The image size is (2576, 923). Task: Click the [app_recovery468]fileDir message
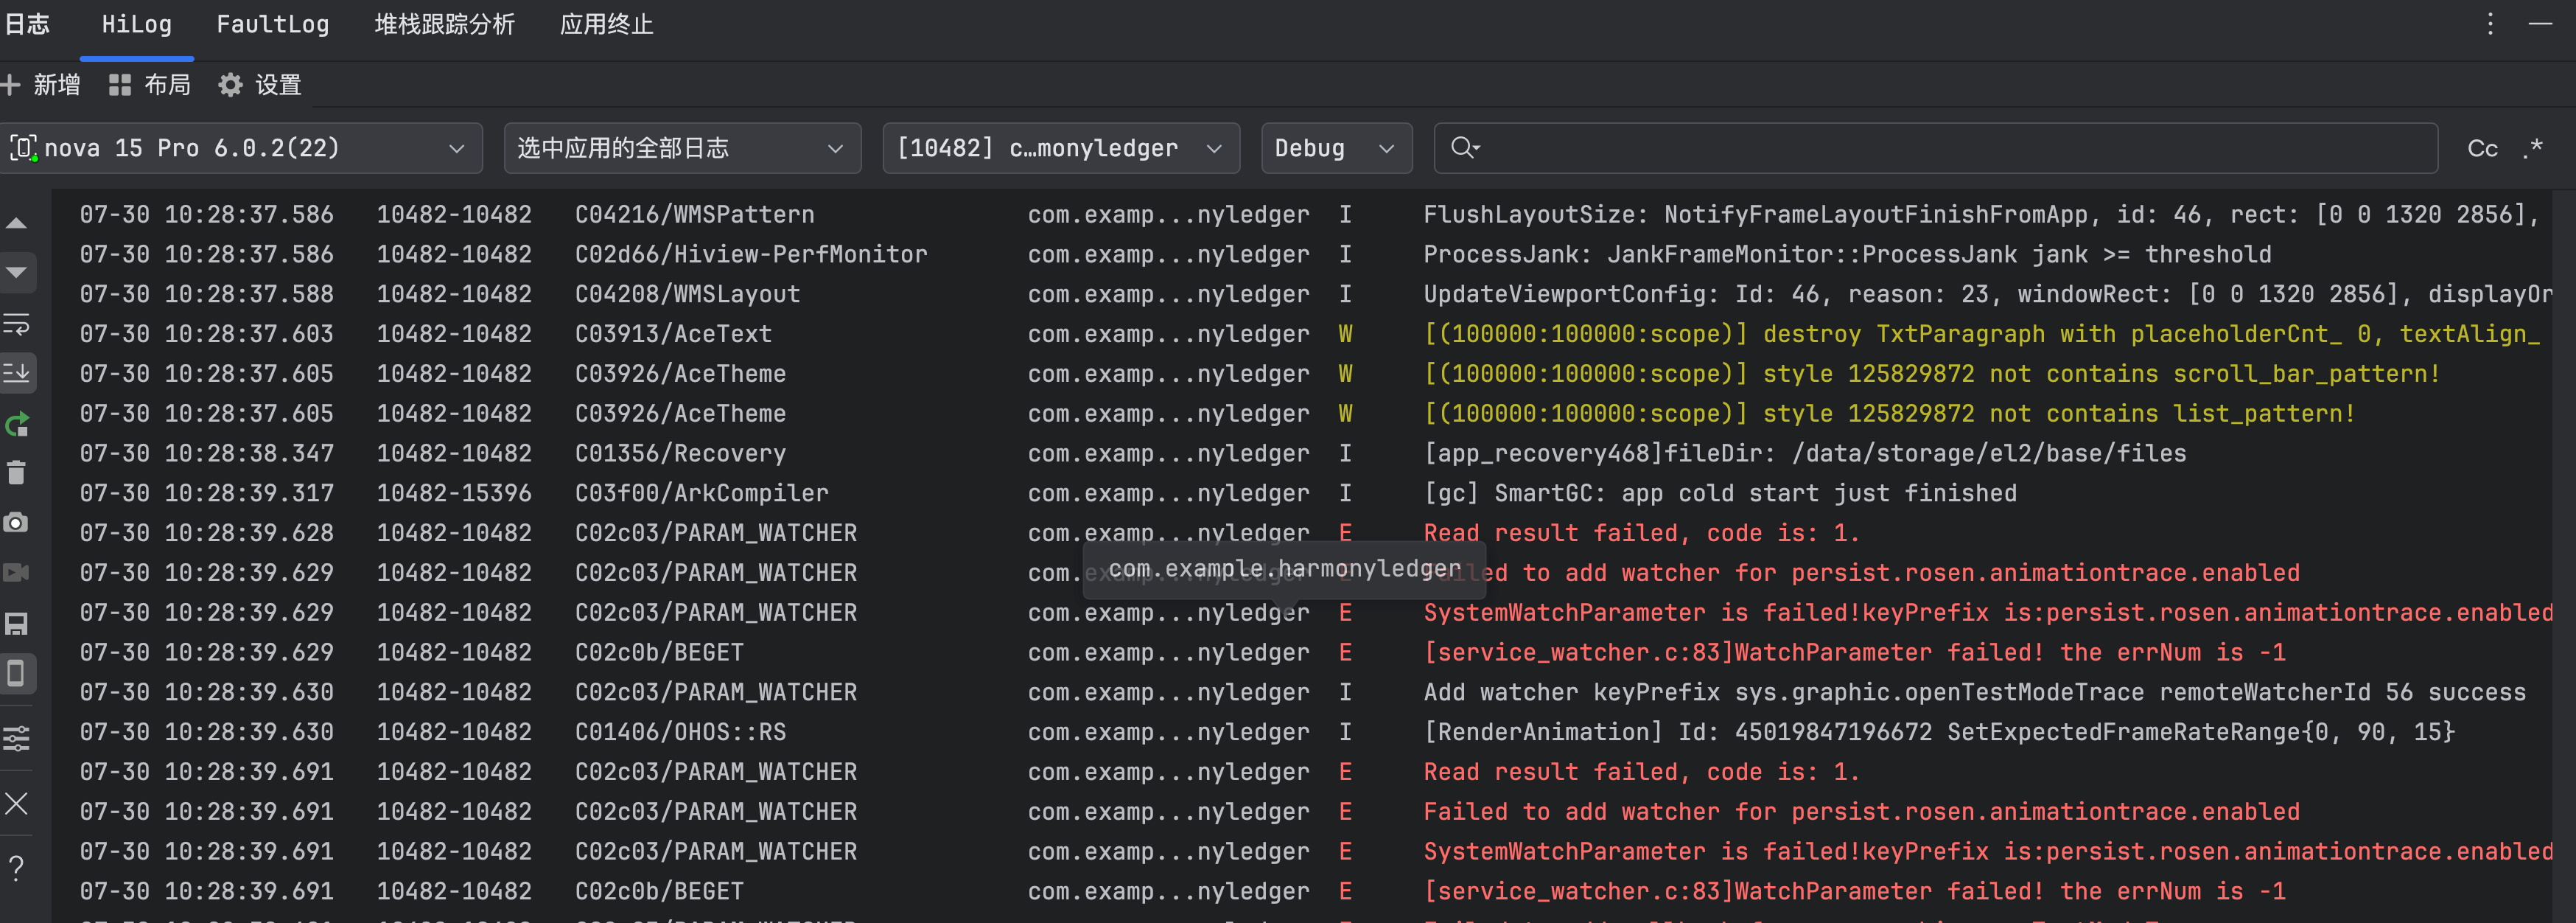pyautogui.click(x=1805, y=453)
